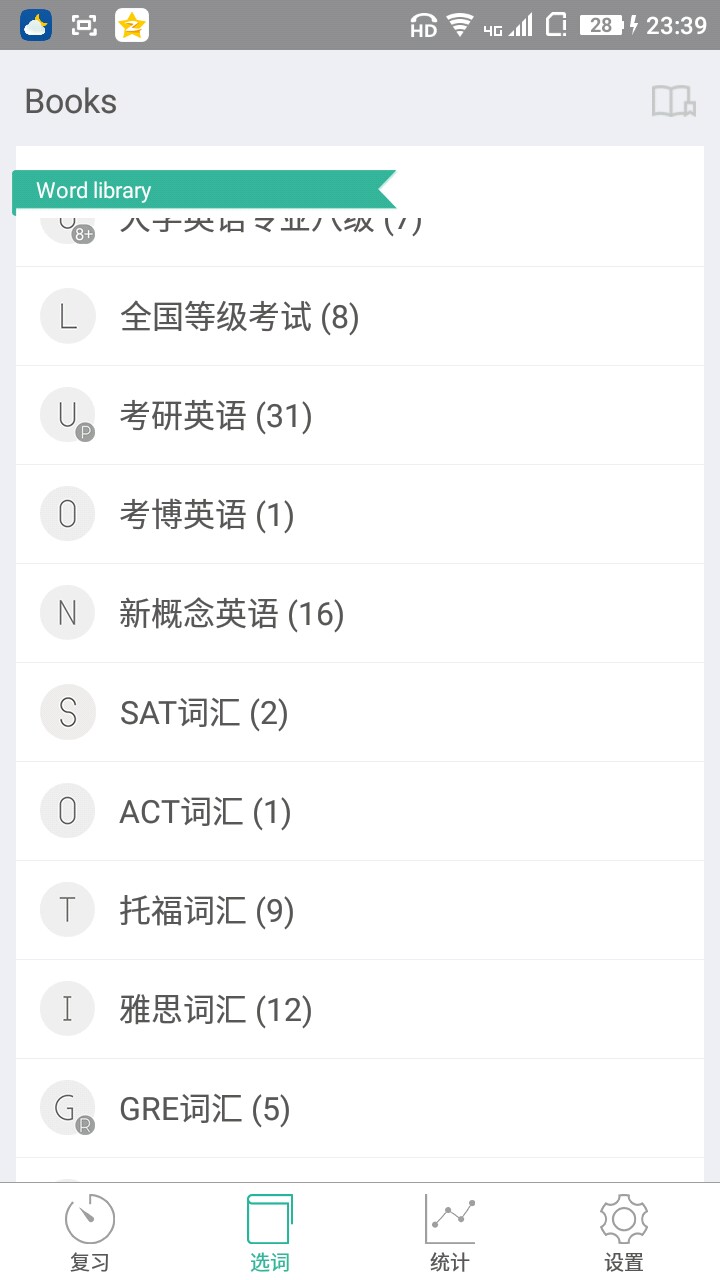Select ACT词汇 (1) word list
720x1280 pixels.
coord(205,812)
